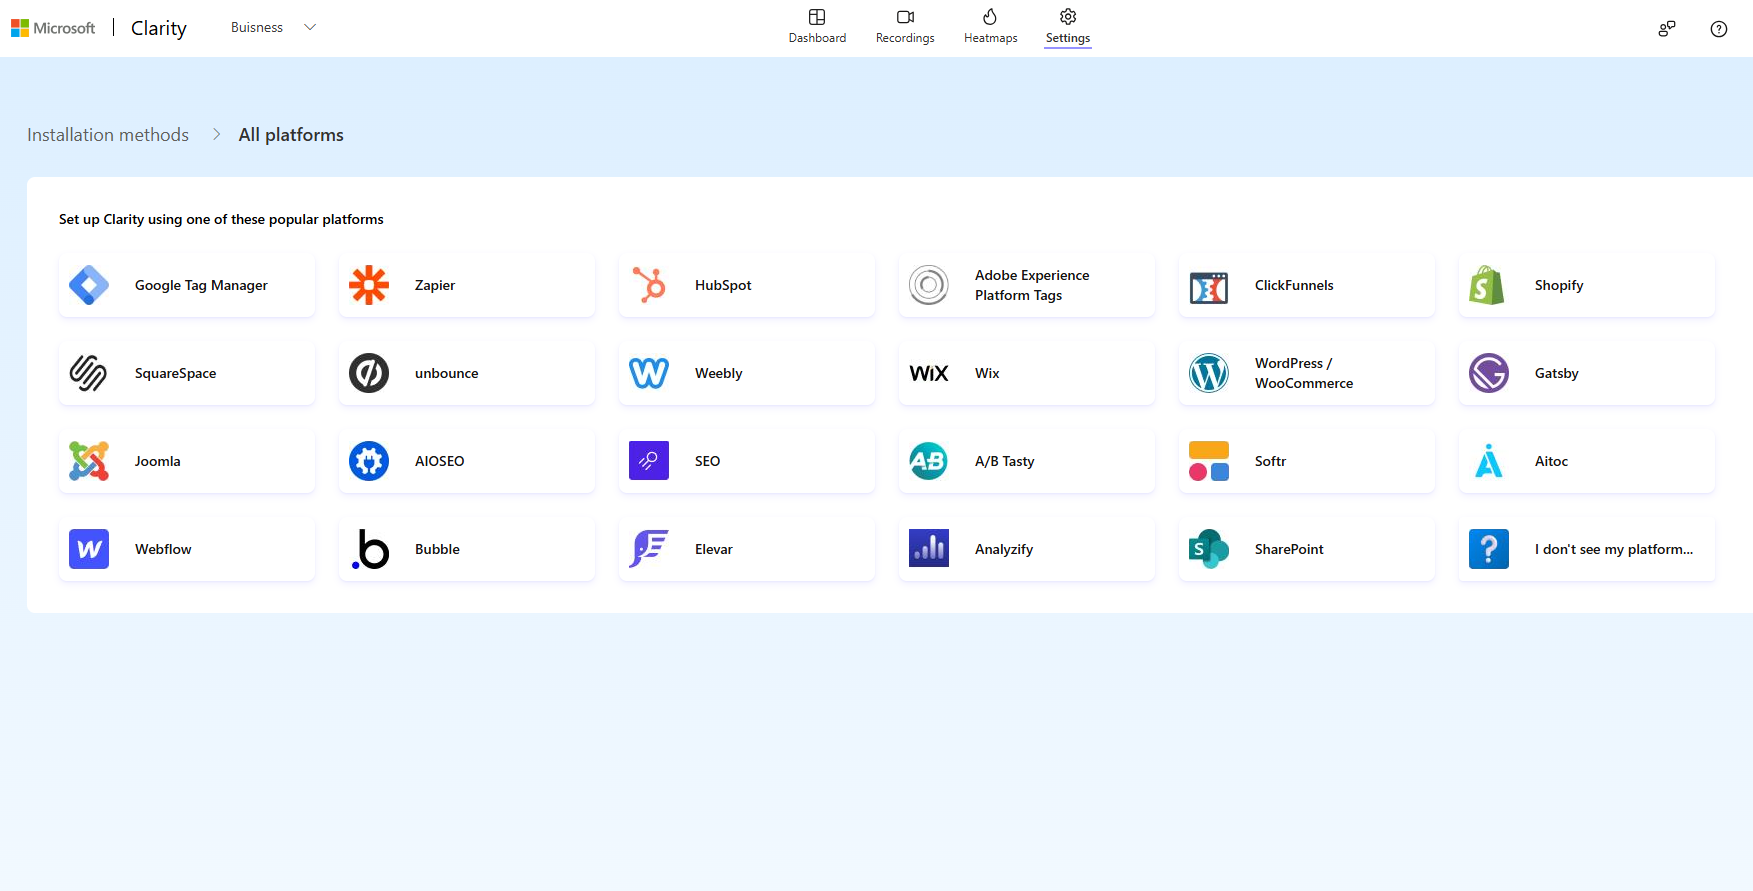1753x891 pixels.
Task: Switch to the Dashboard tab
Action: [x=817, y=27]
